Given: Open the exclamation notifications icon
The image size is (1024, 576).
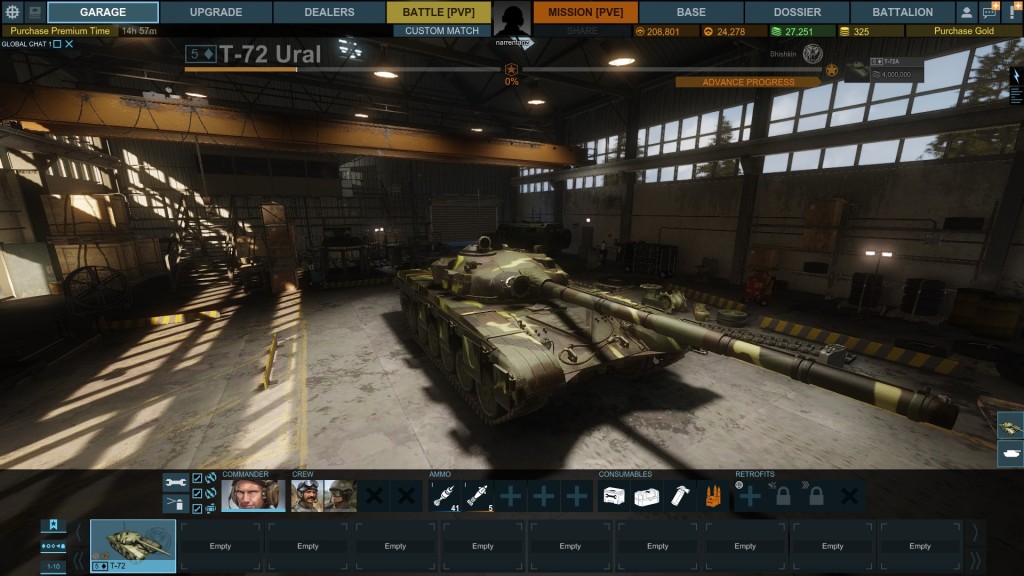Looking at the screenshot, I should pos(1013,12).
